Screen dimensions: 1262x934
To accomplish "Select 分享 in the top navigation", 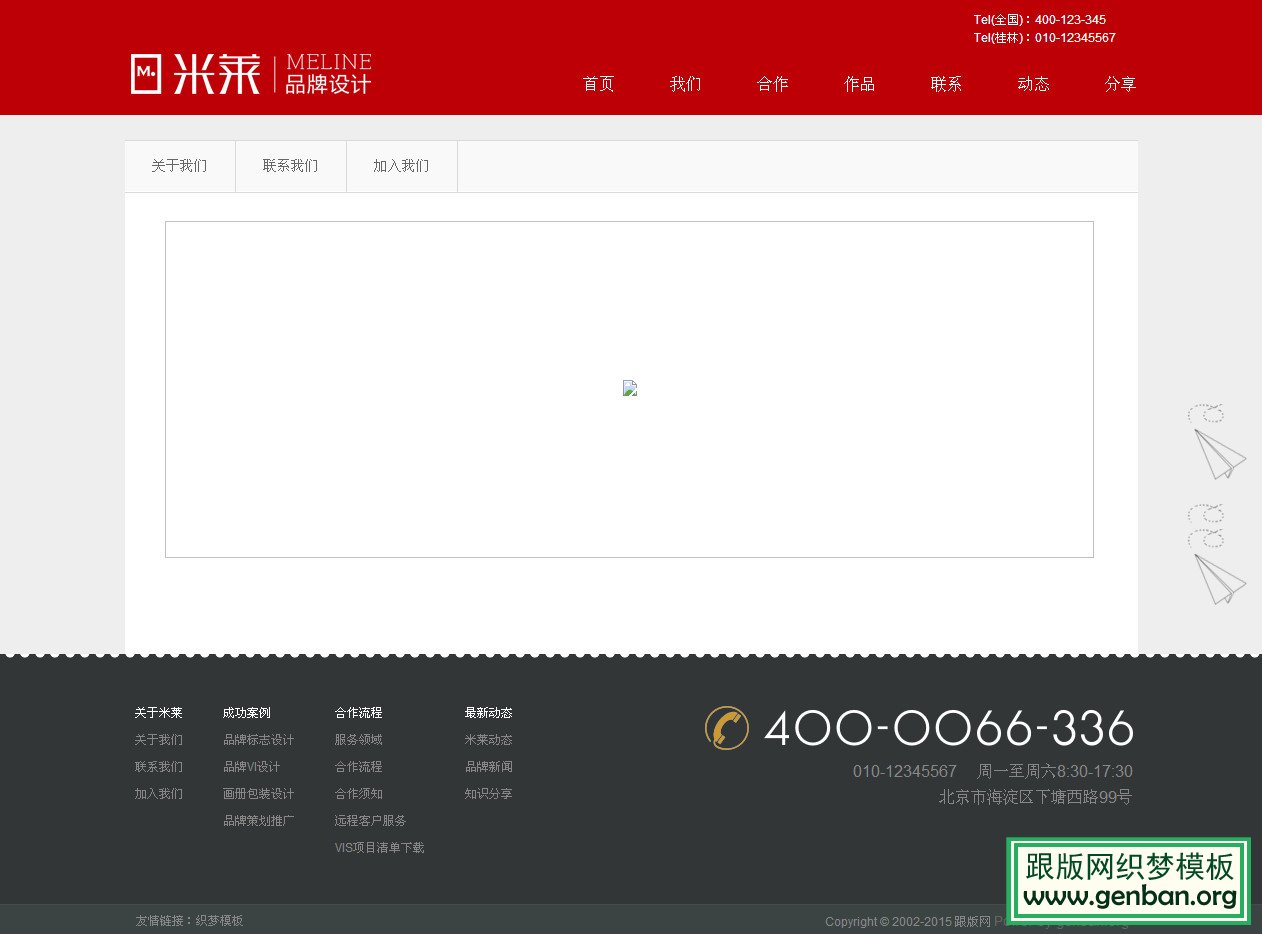I will click(1120, 84).
